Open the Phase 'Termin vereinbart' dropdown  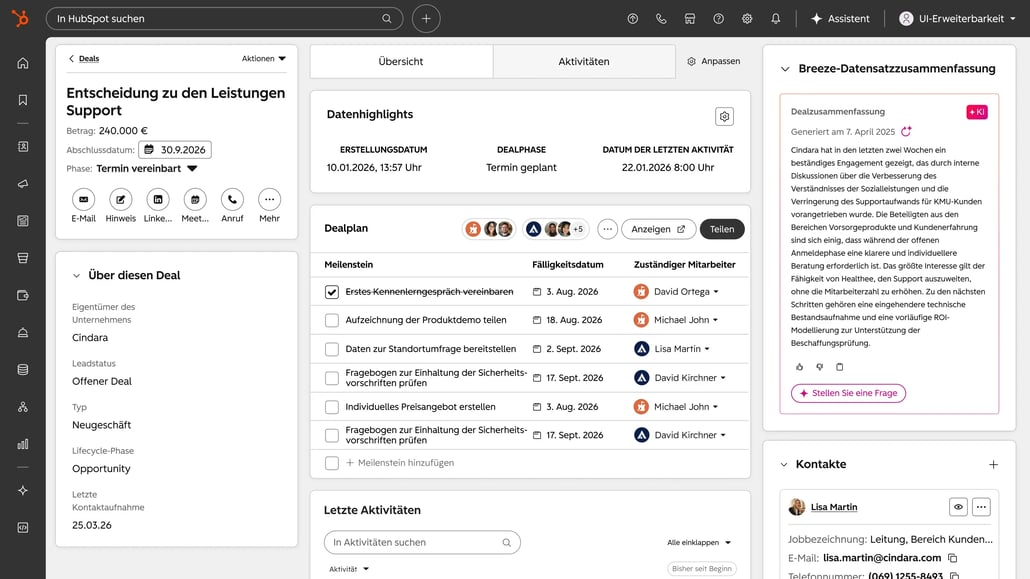[146, 168]
